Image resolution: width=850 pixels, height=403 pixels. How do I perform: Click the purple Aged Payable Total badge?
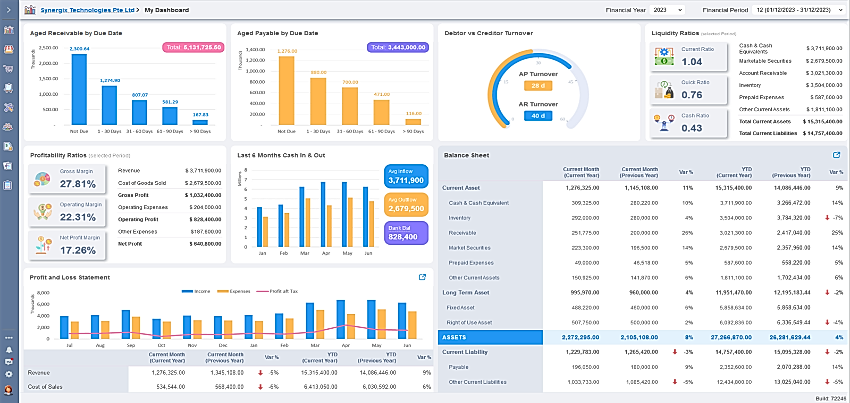(398, 48)
